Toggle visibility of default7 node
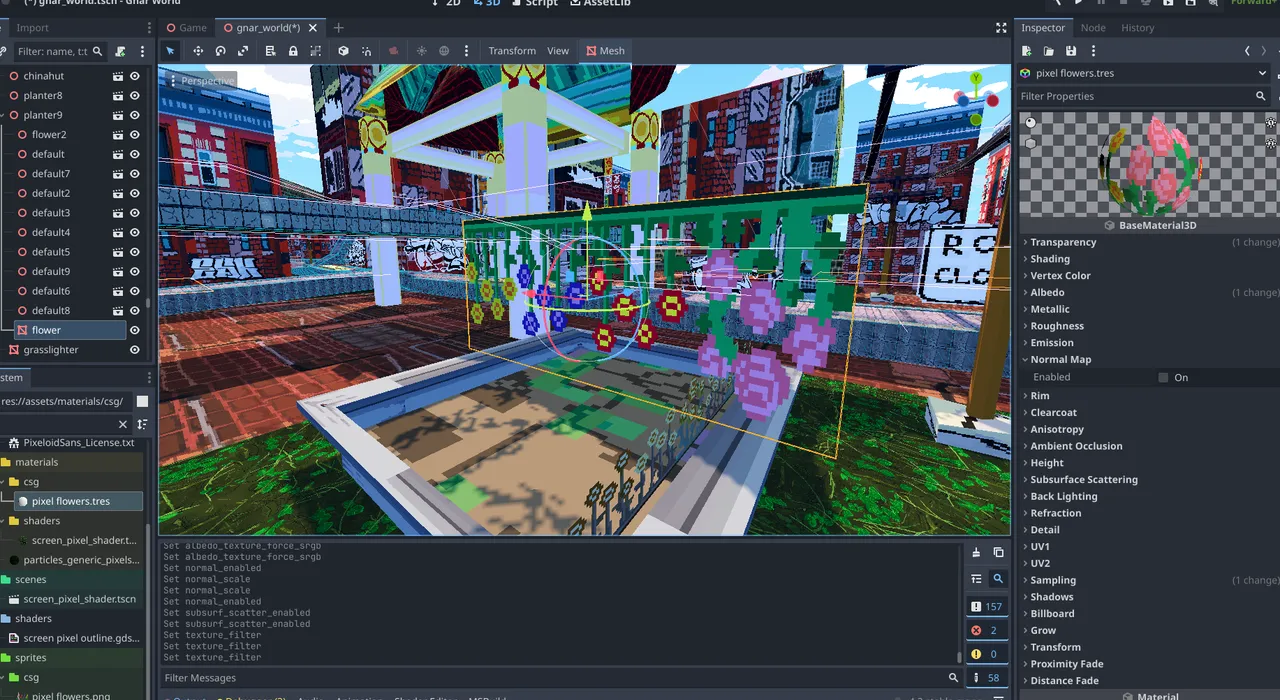 (x=135, y=174)
